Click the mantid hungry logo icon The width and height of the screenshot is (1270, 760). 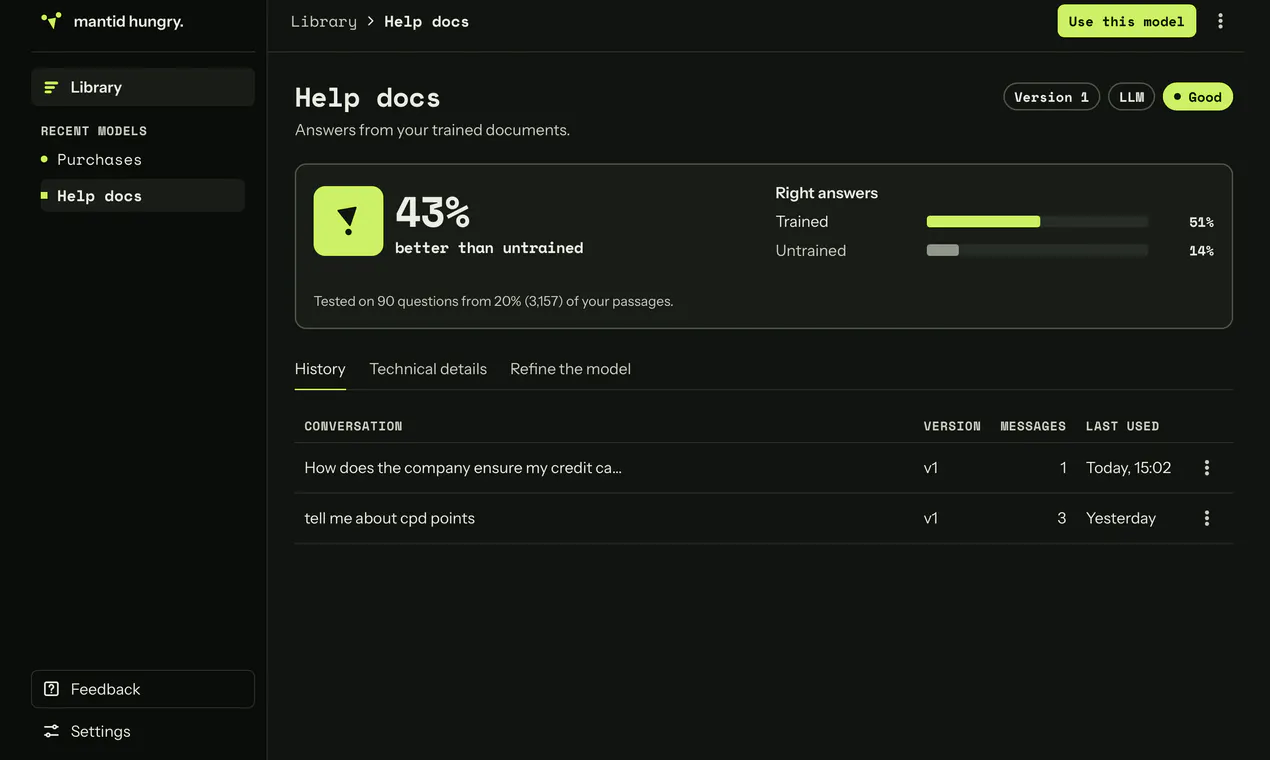(x=51, y=20)
